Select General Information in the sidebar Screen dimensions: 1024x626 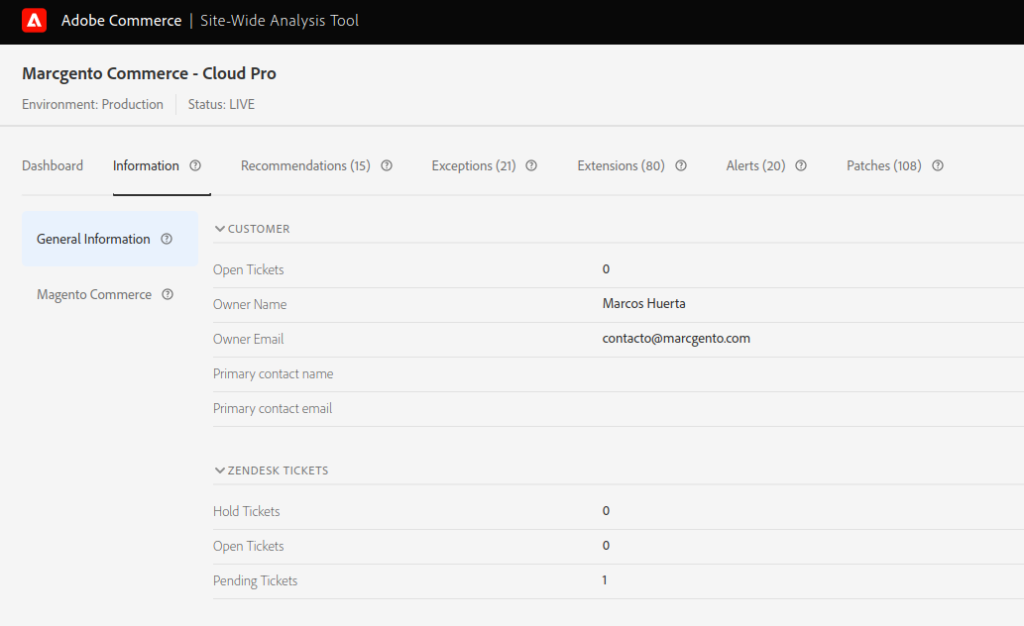110,239
